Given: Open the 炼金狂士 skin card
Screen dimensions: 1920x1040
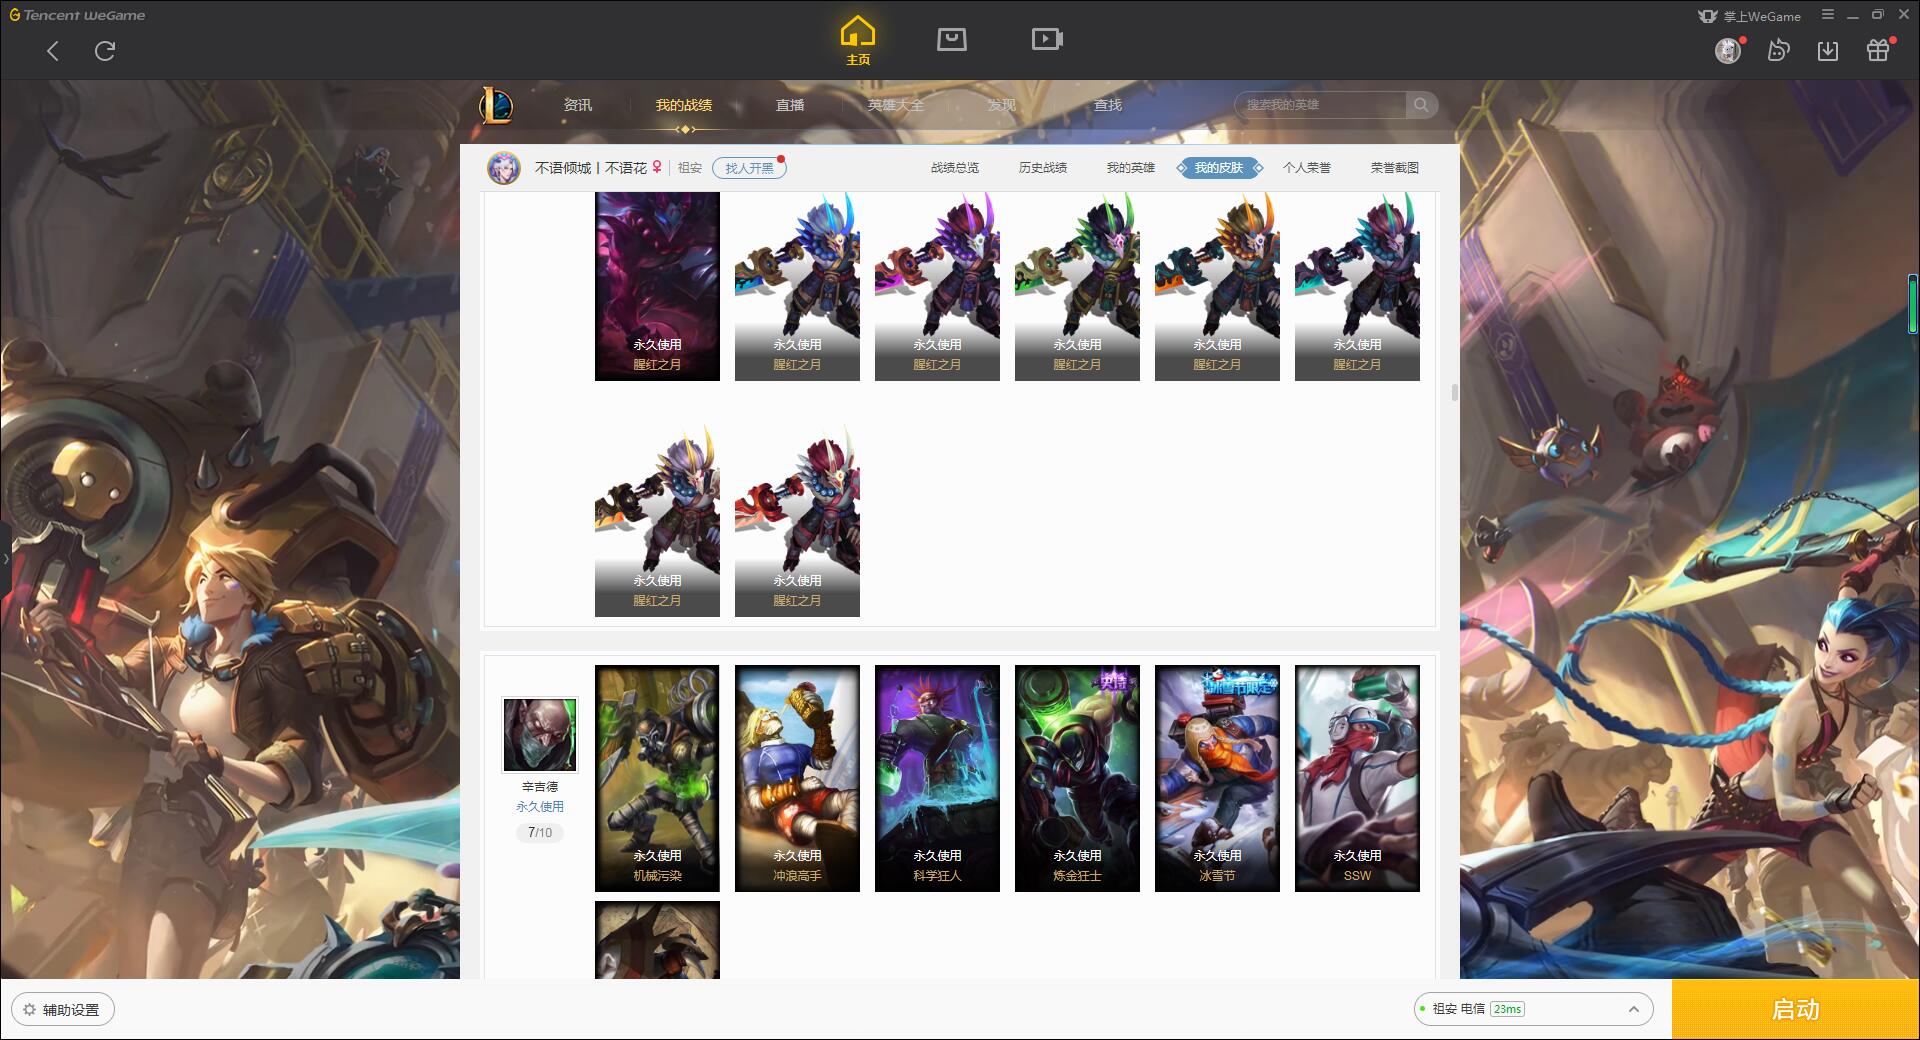Looking at the screenshot, I should click(1077, 778).
